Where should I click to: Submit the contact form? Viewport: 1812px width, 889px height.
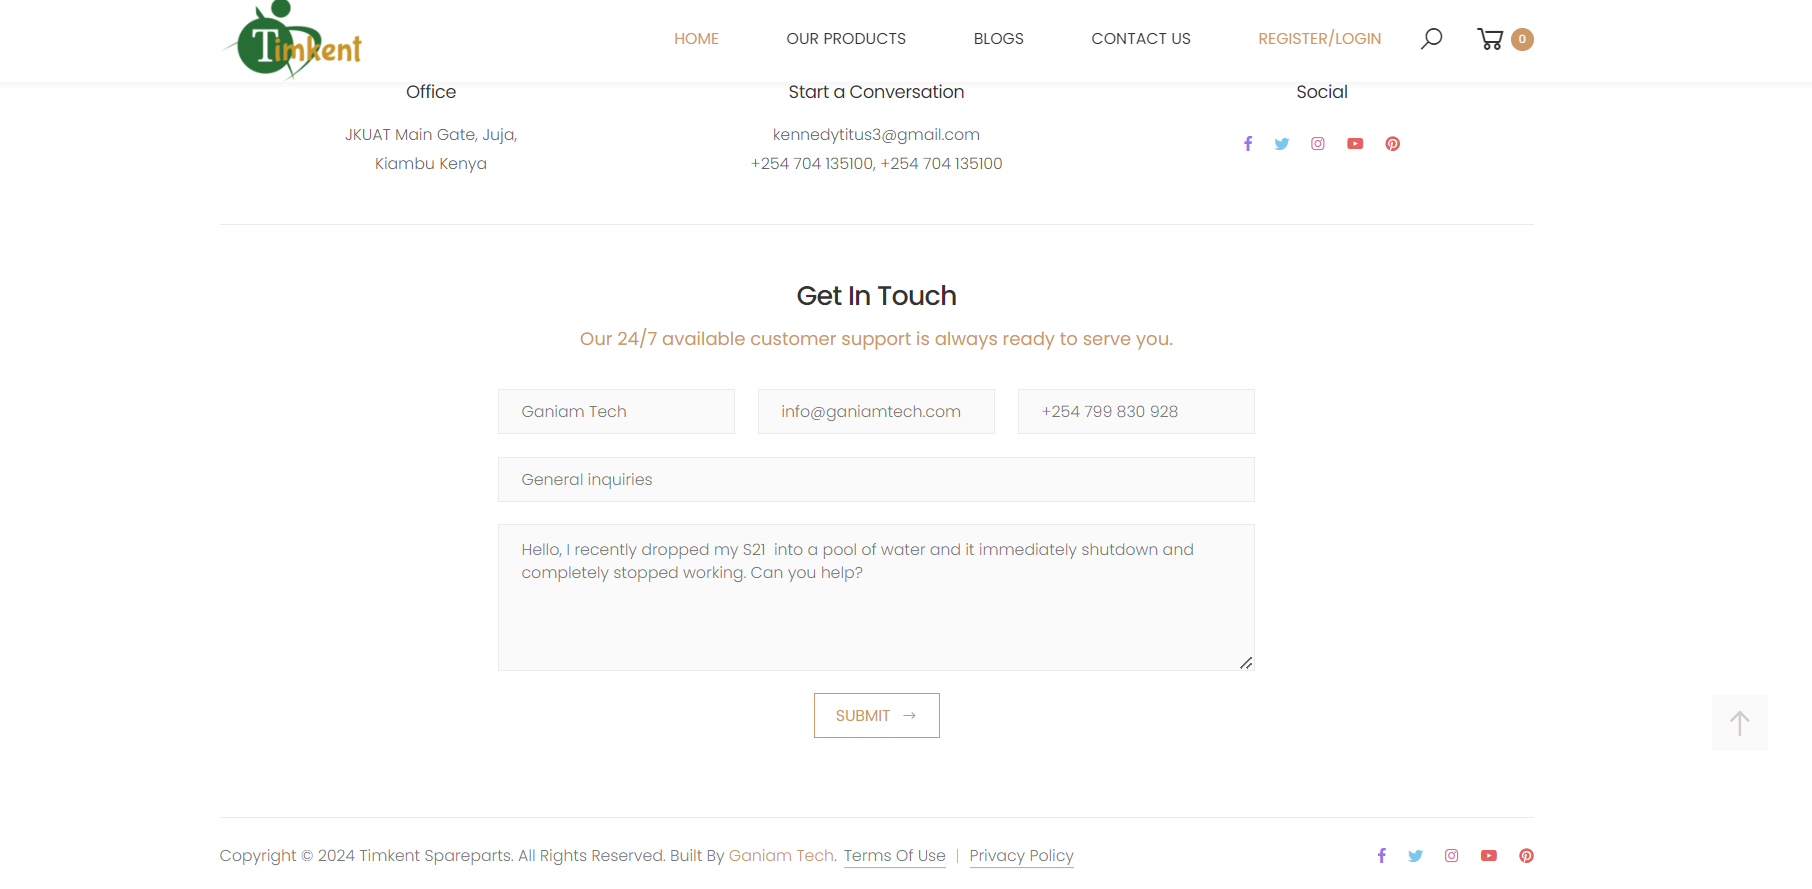[877, 716]
